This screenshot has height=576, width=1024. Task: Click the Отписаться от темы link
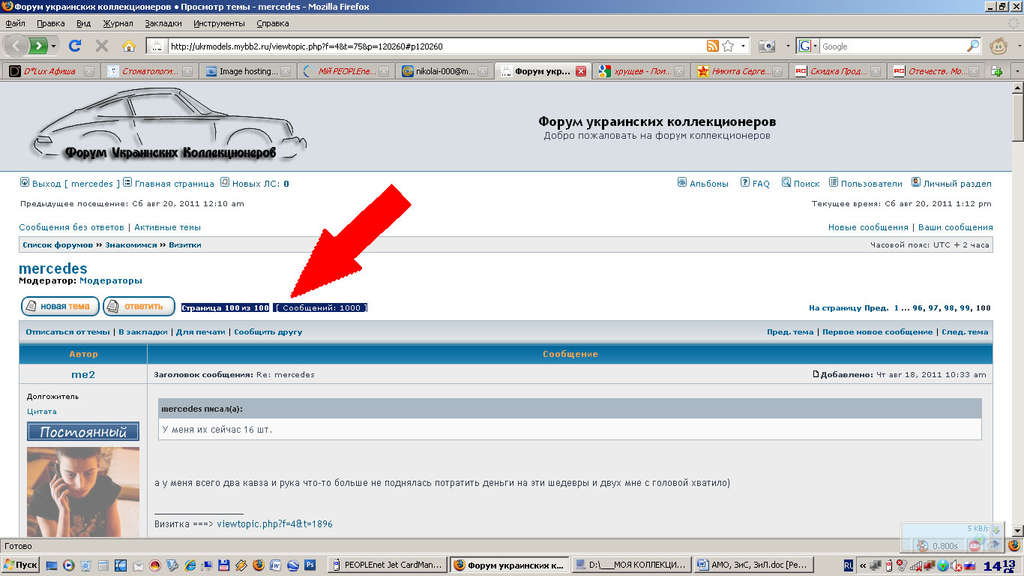pos(67,332)
